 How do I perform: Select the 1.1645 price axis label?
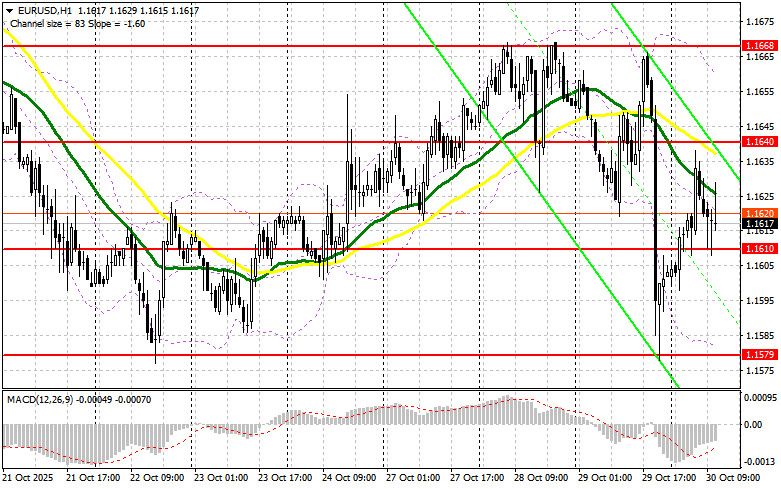pos(761,126)
